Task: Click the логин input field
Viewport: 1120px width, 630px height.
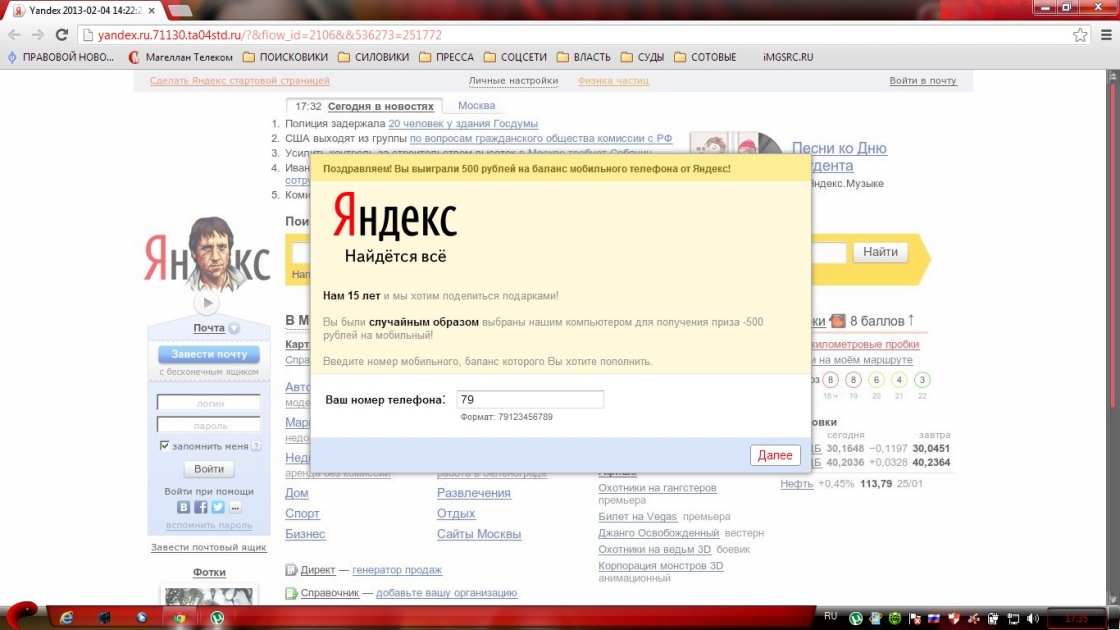Action: coord(209,403)
